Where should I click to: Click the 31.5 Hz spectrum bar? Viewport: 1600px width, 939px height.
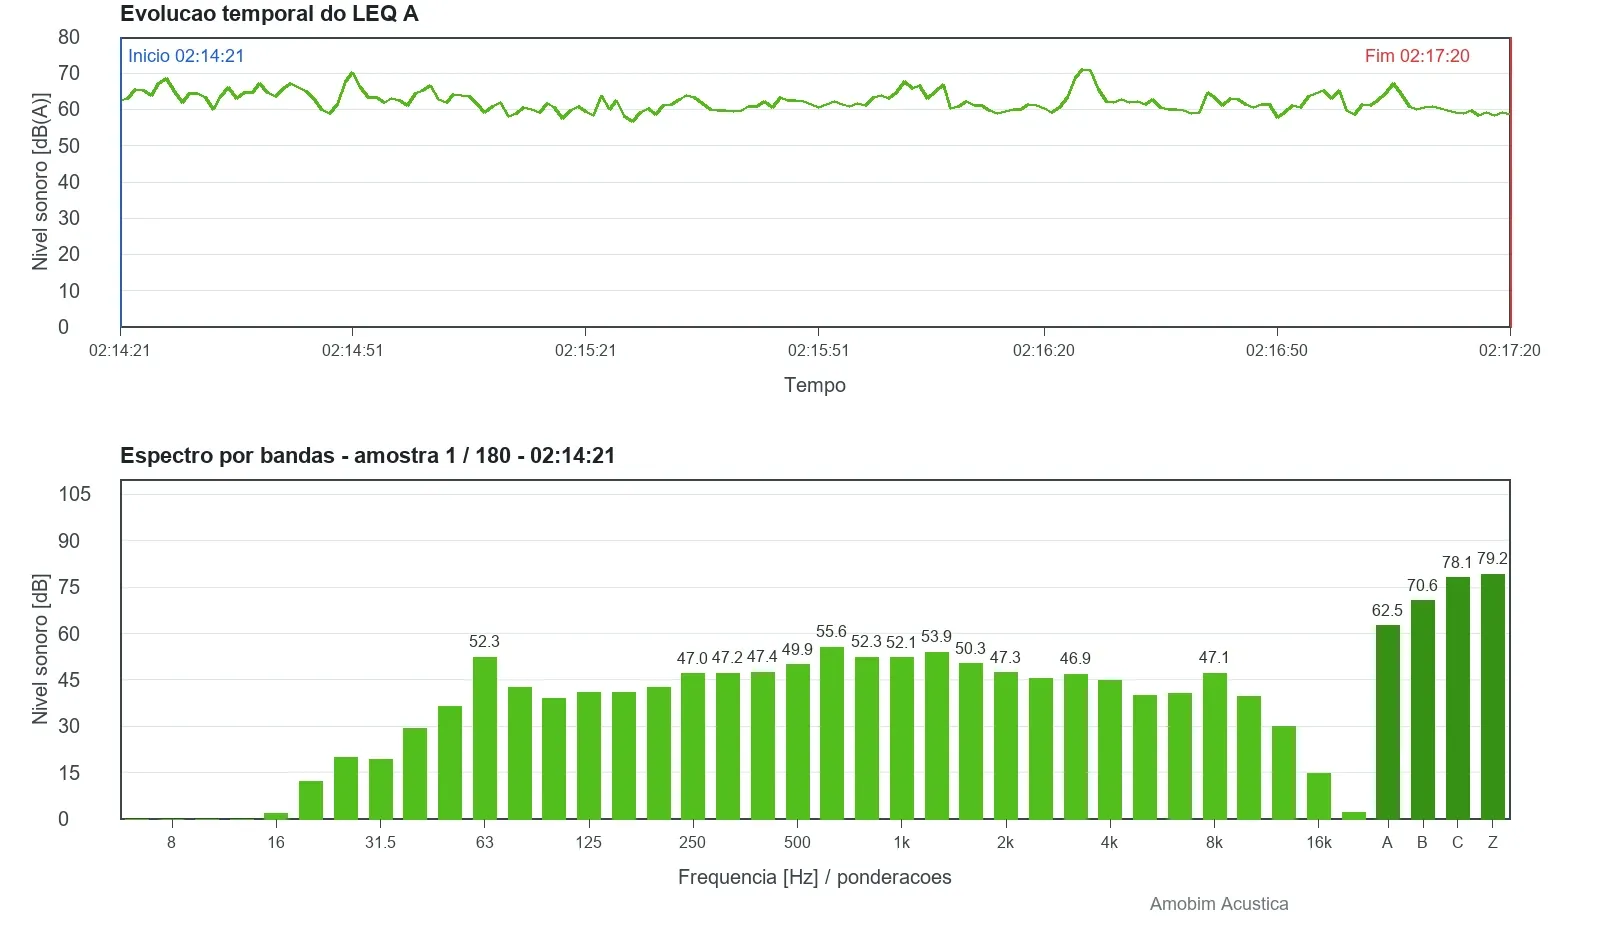(x=381, y=789)
